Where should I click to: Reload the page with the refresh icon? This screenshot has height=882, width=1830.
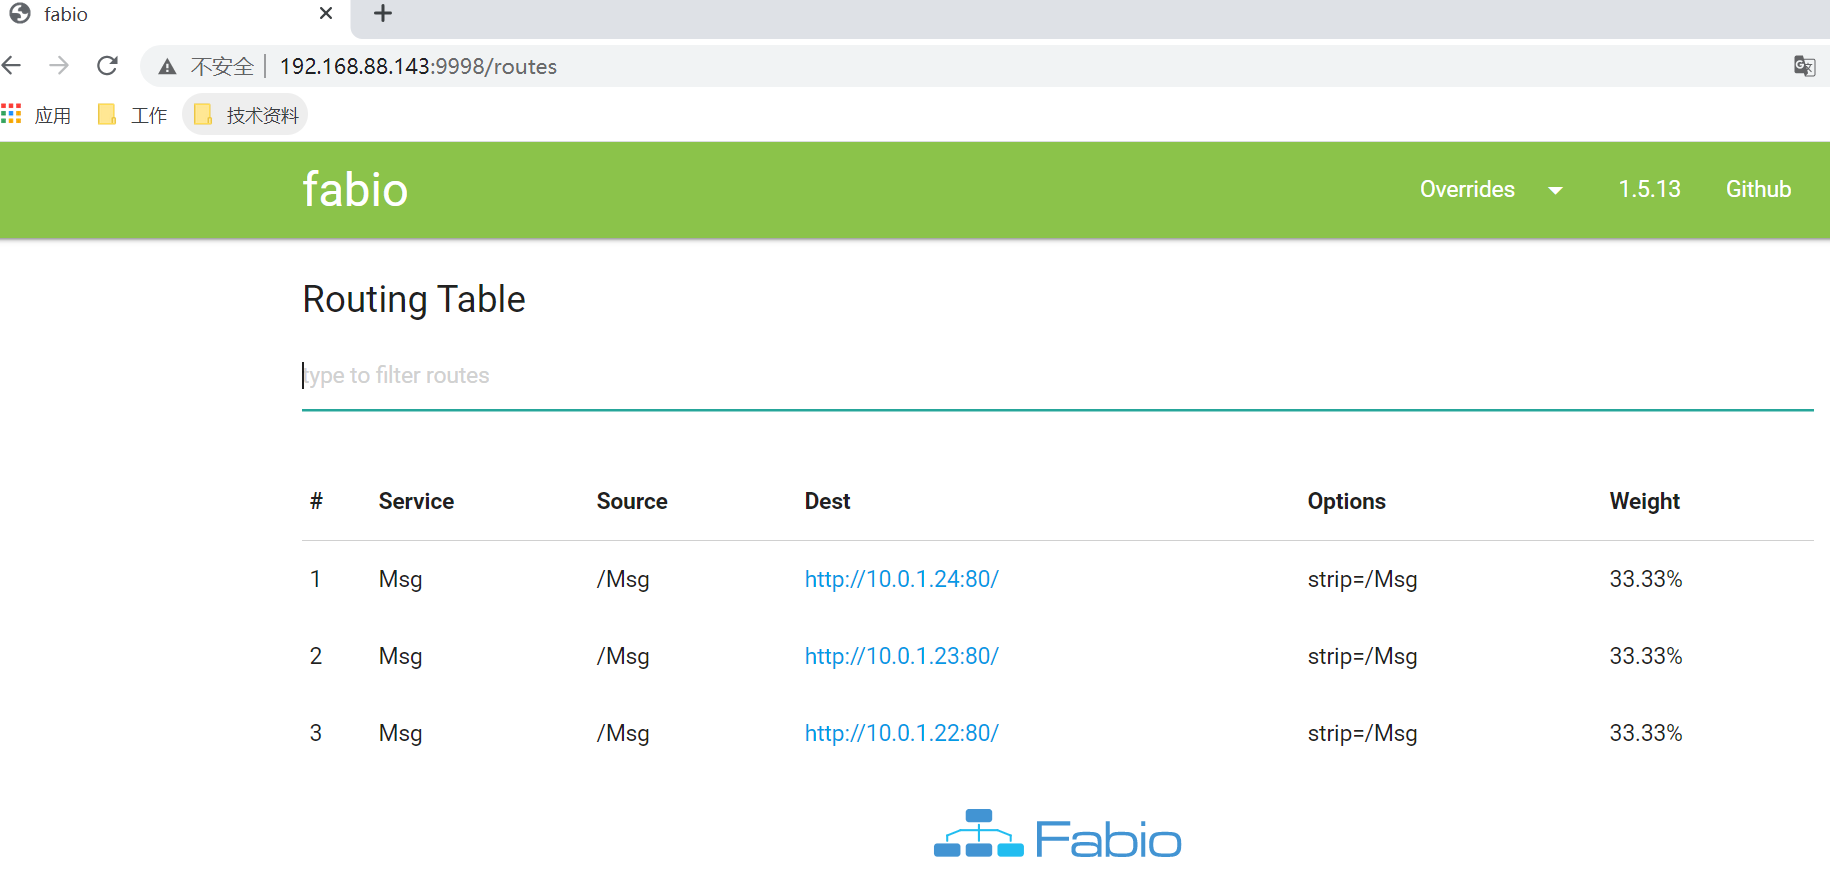pos(107,66)
